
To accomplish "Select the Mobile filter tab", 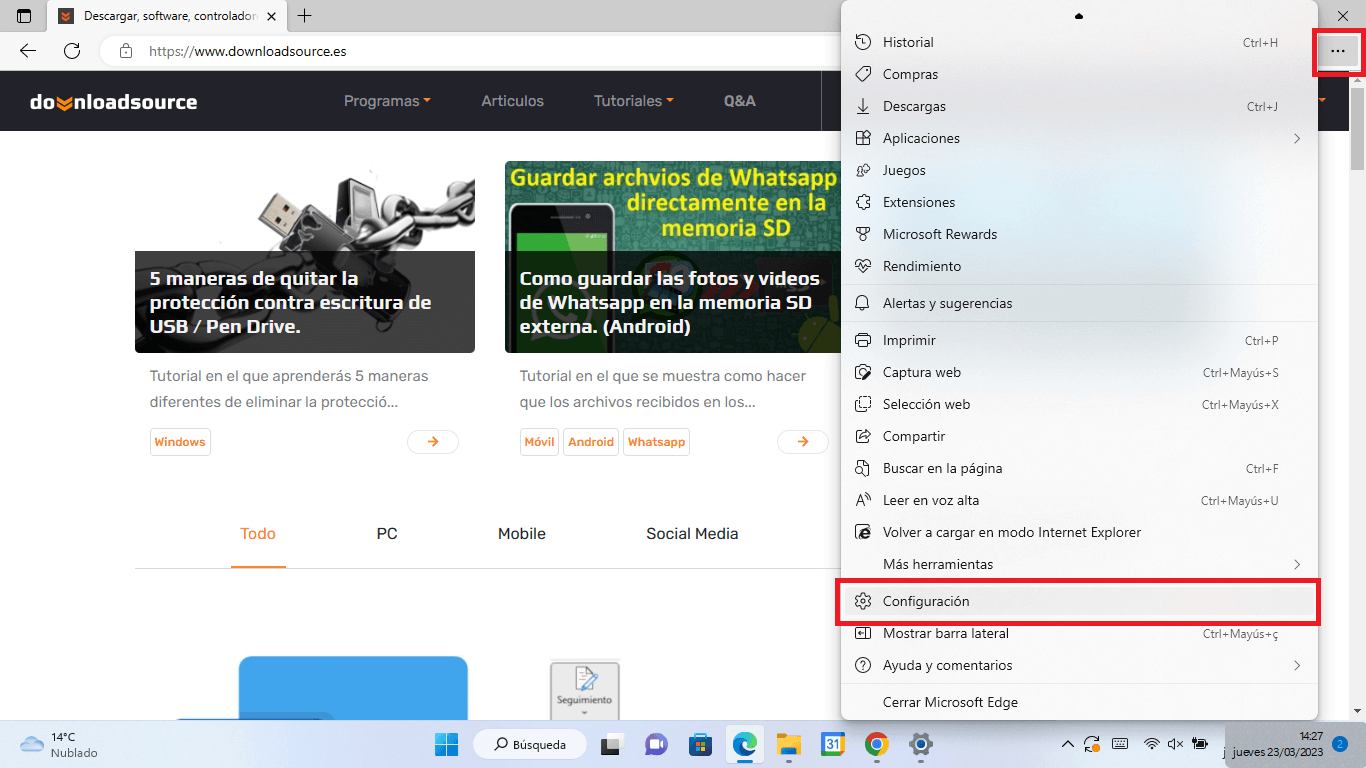I will (x=522, y=534).
